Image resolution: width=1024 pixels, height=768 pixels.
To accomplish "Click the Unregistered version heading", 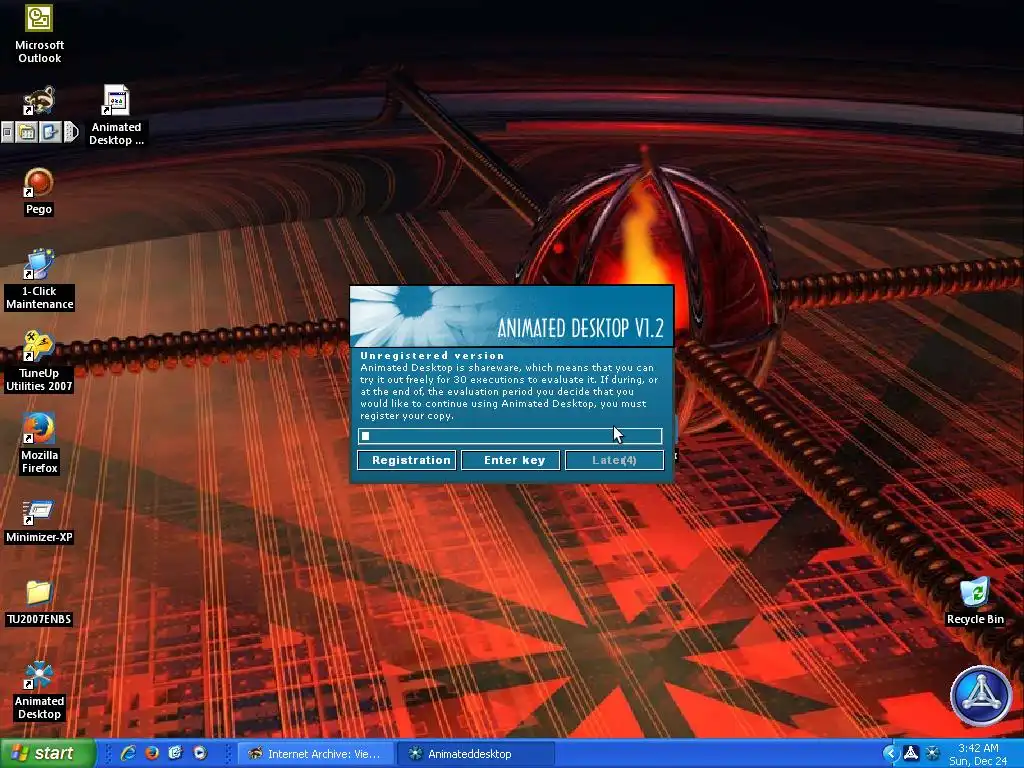I will [432, 356].
